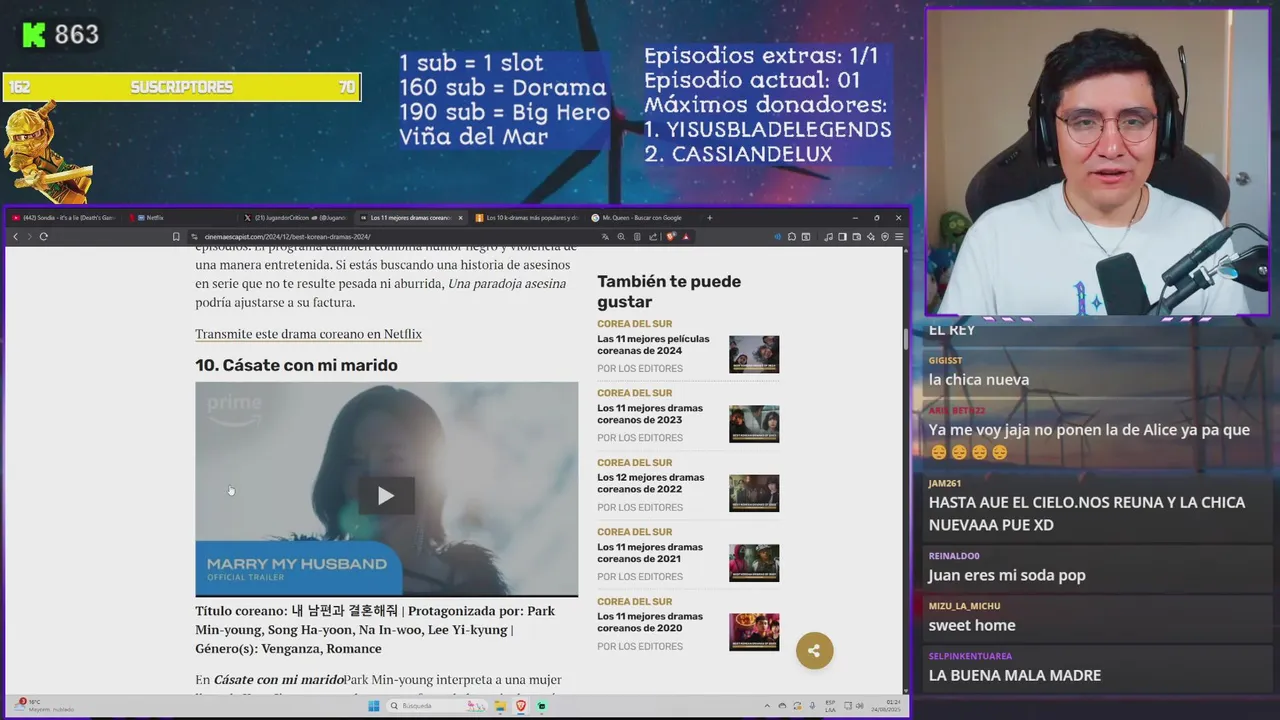
Task: Click thumbnail beside dramas coreanos de 2020
Action: coord(754,632)
